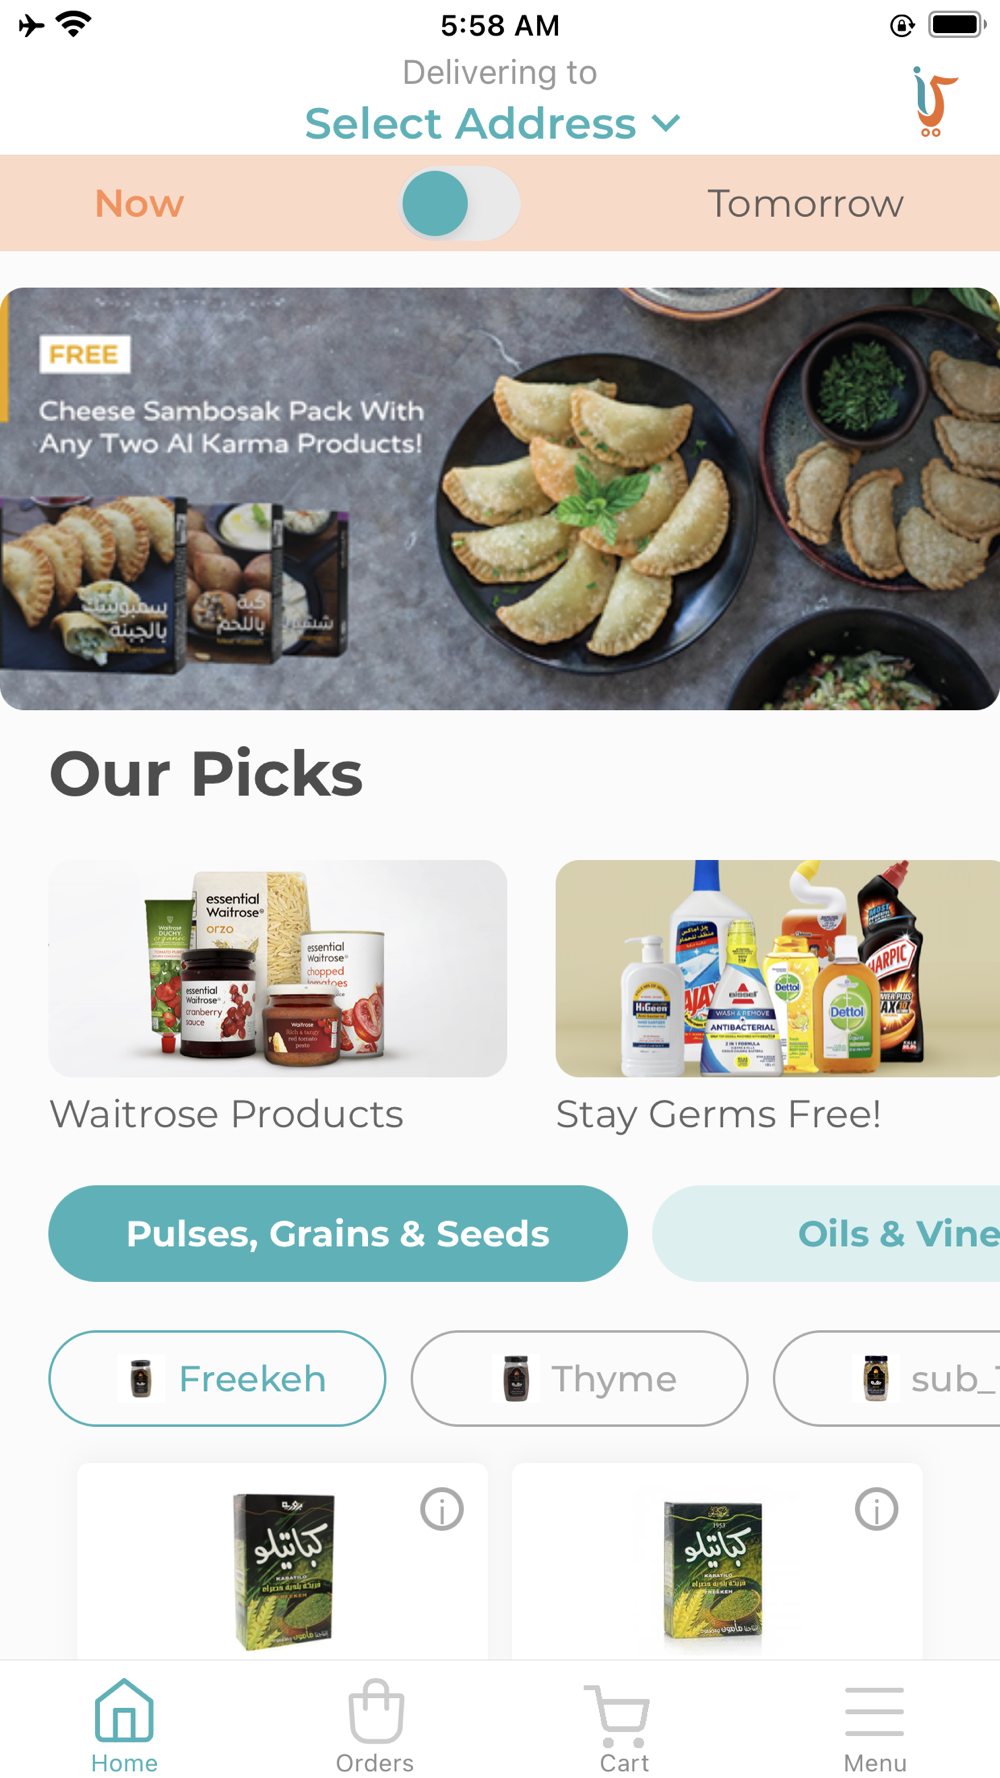Open the free Cheese Sambosak promo banner
The image size is (1000, 1778).
[500, 499]
